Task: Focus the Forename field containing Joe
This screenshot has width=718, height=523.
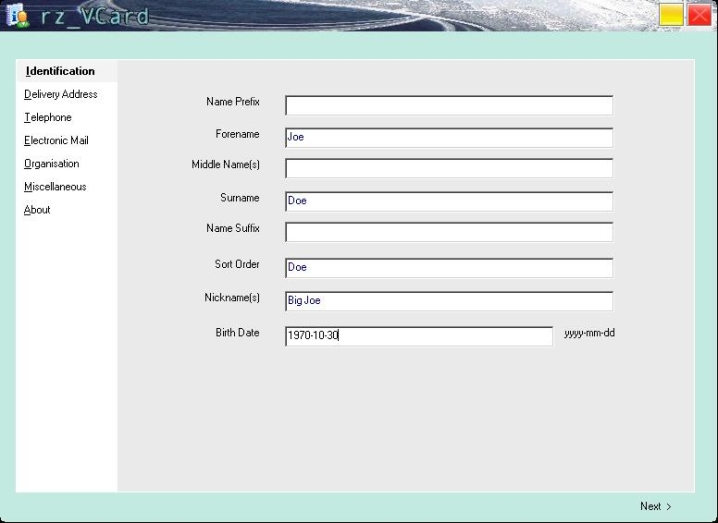Action: [x=448, y=138]
